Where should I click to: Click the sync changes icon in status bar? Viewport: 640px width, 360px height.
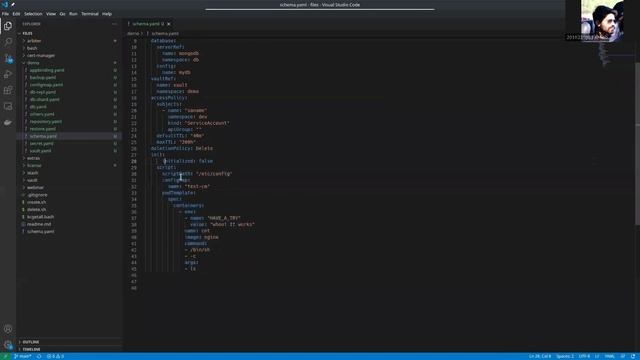39,356
